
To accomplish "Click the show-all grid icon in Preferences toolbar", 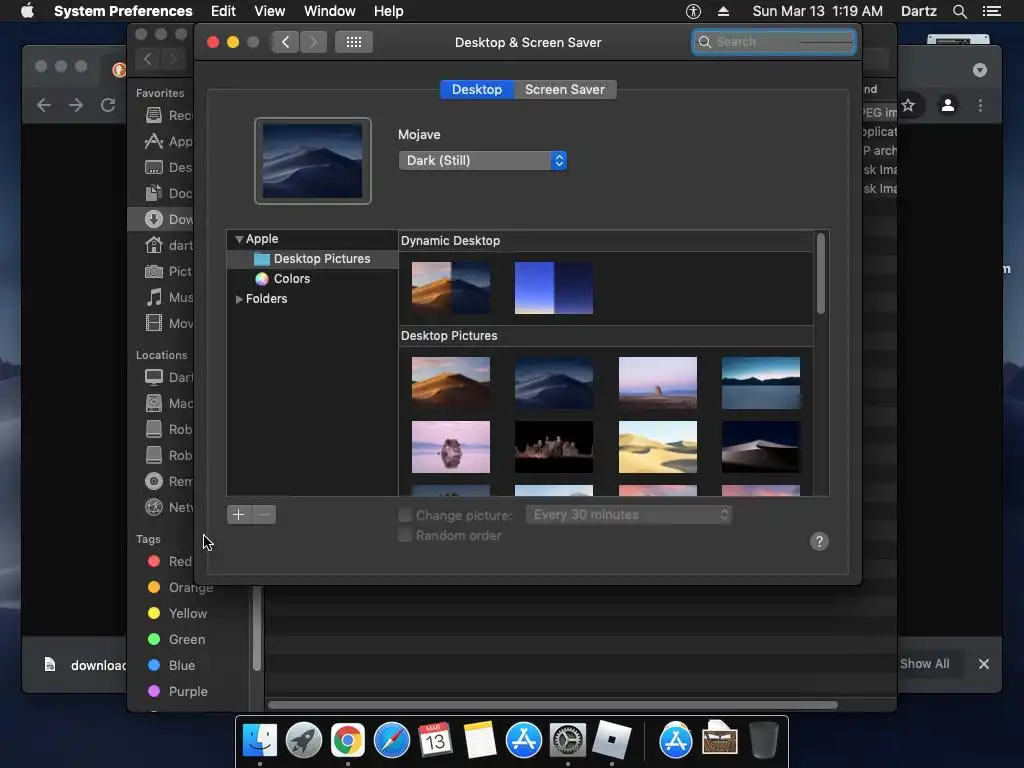I will 354,42.
